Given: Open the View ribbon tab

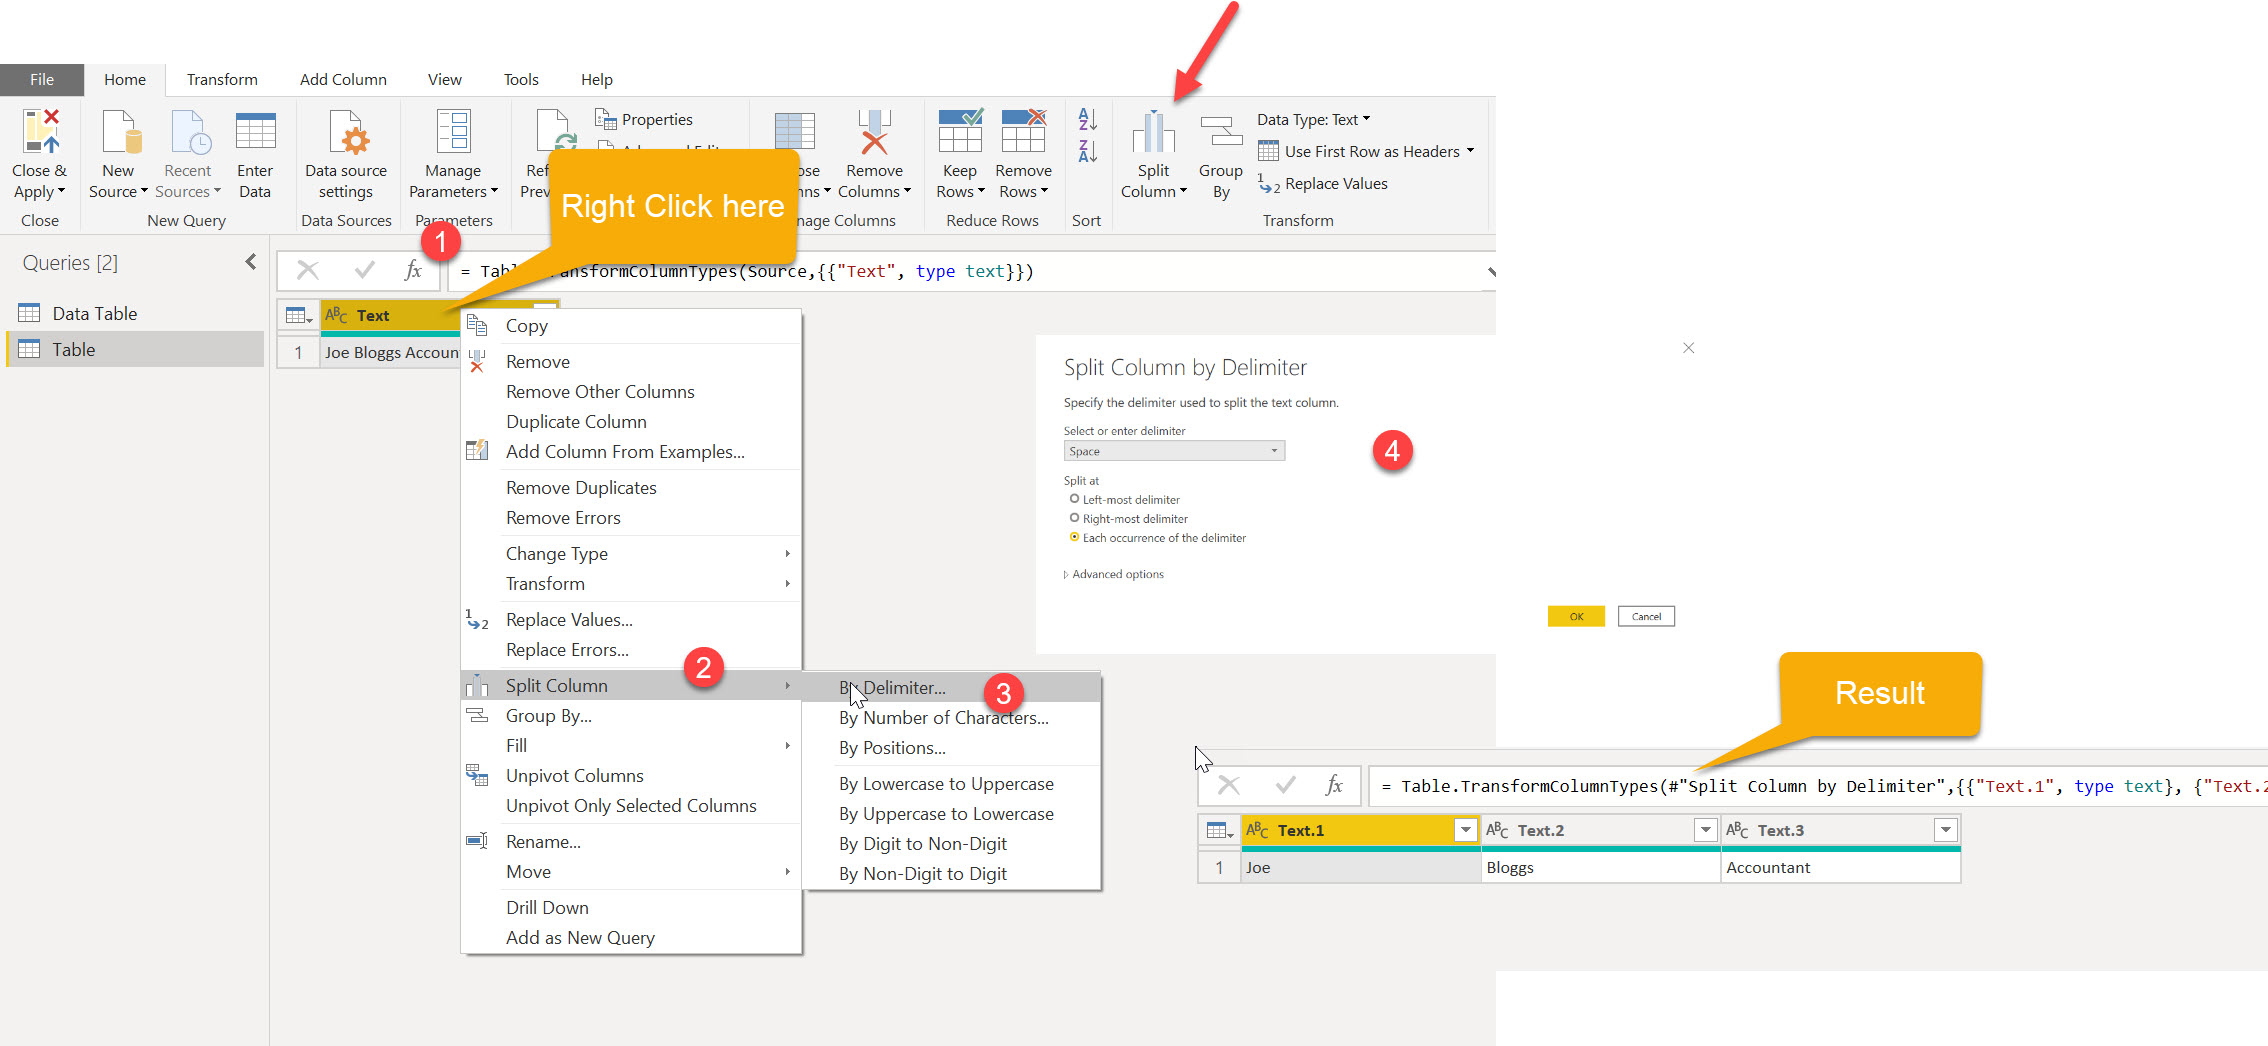Looking at the screenshot, I should point(444,80).
